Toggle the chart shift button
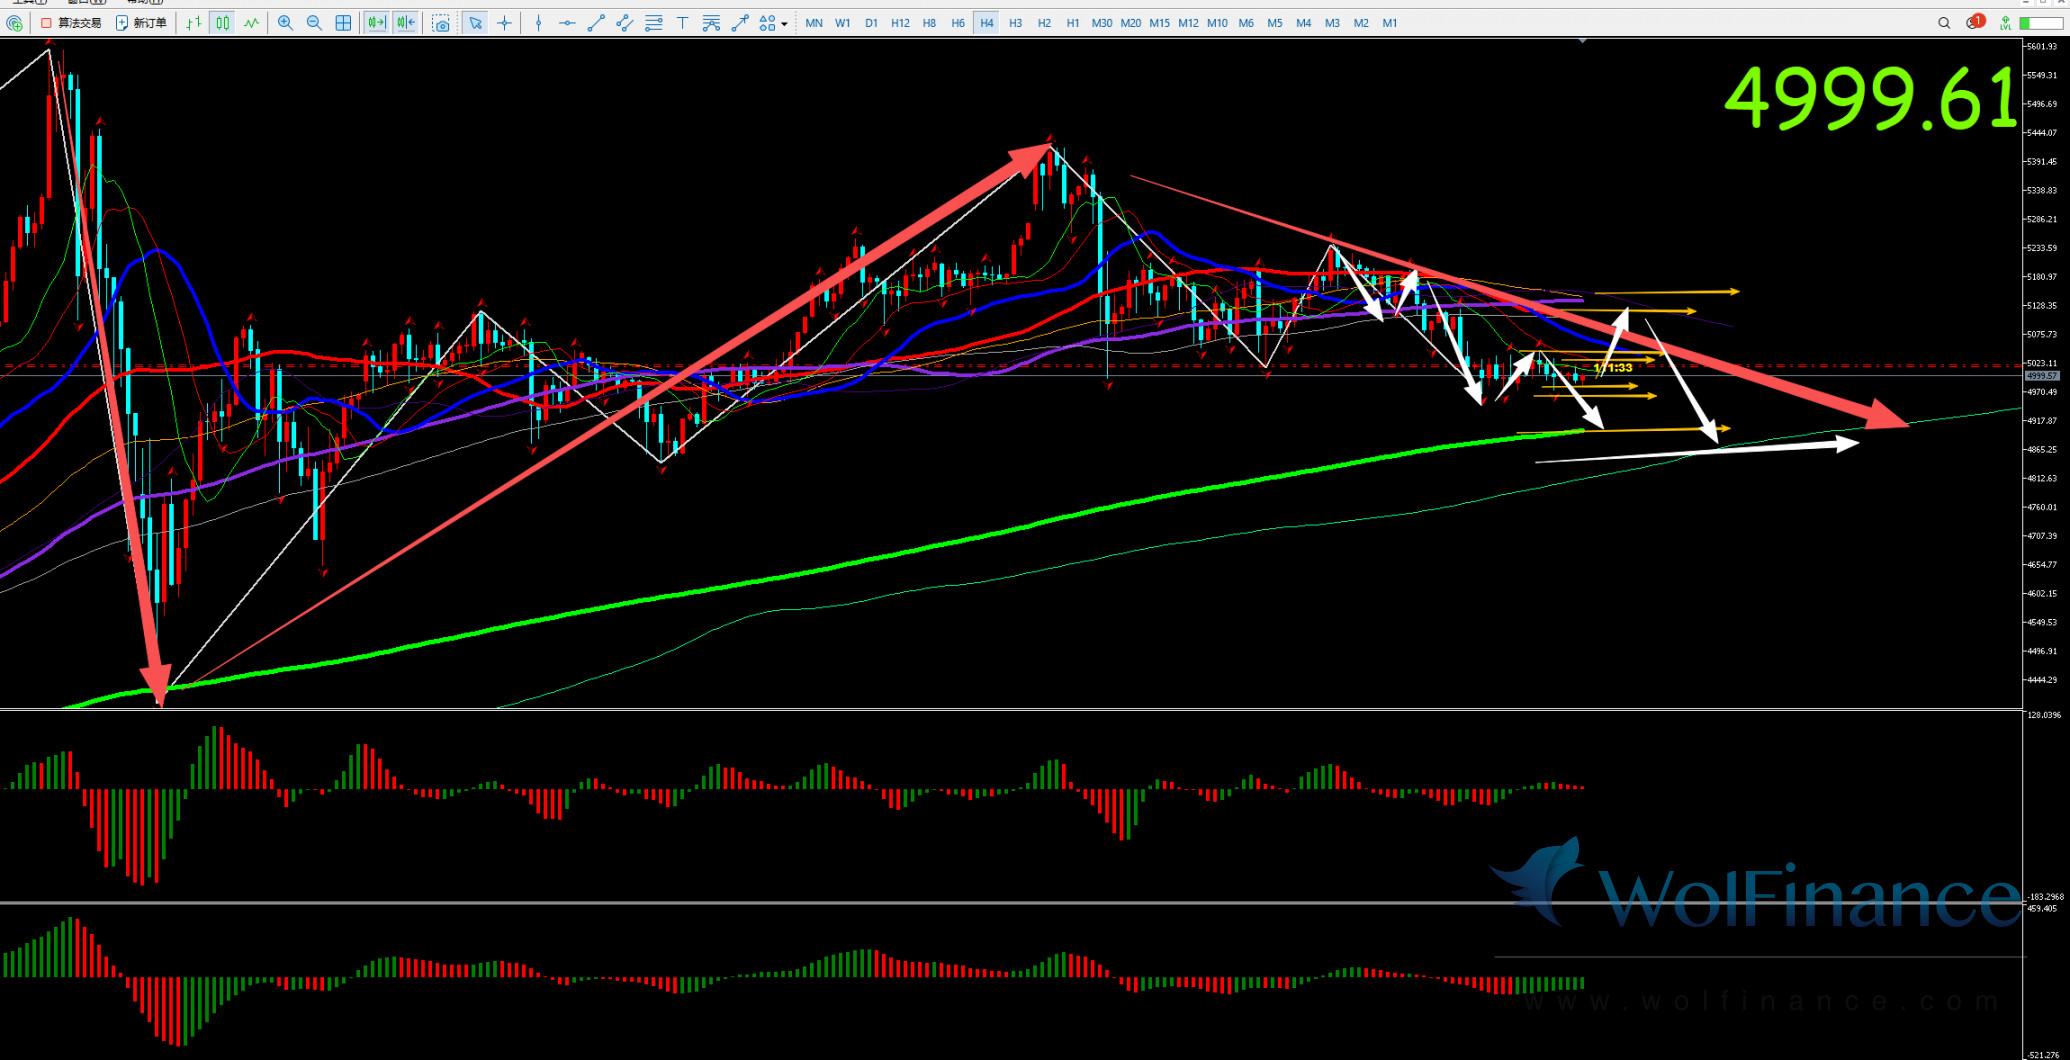This screenshot has height=1060, width=2070. click(405, 23)
